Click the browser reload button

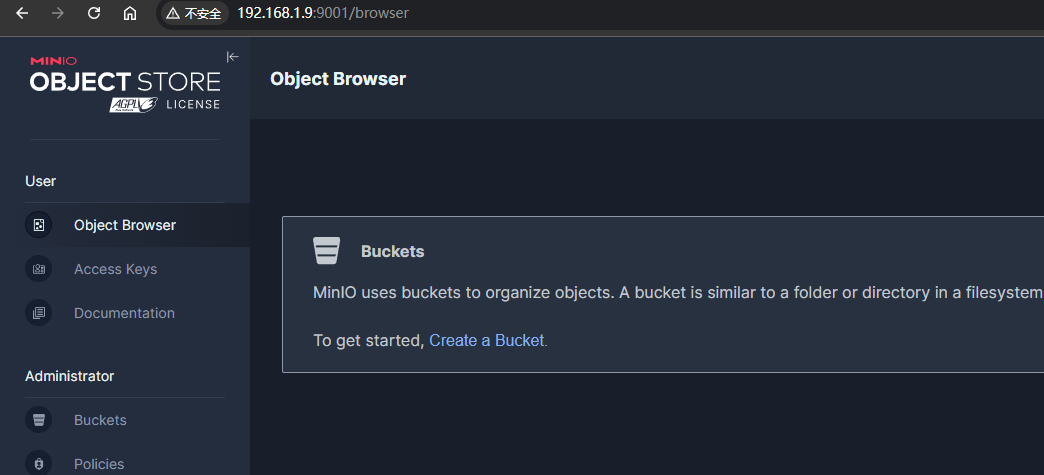(x=94, y=14)
